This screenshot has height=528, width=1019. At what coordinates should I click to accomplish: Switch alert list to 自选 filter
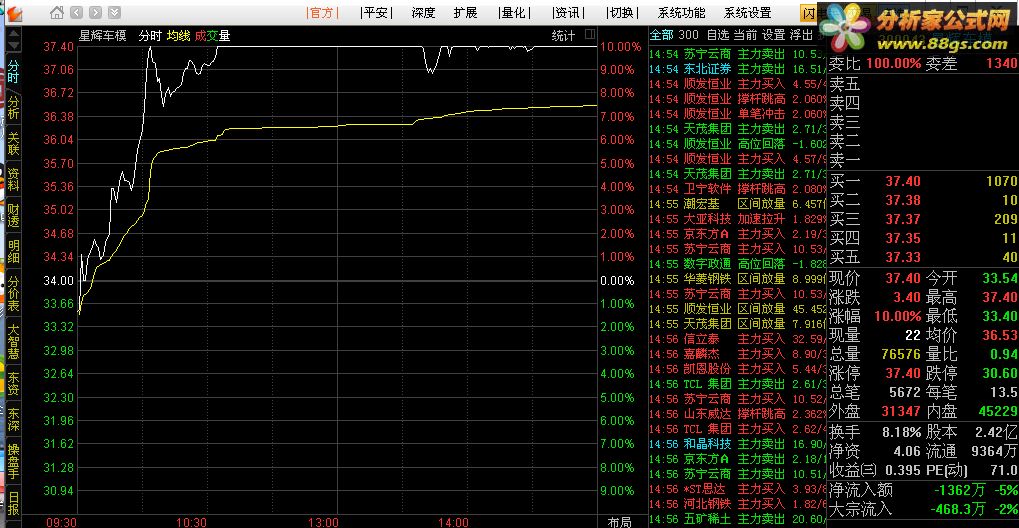717,35
